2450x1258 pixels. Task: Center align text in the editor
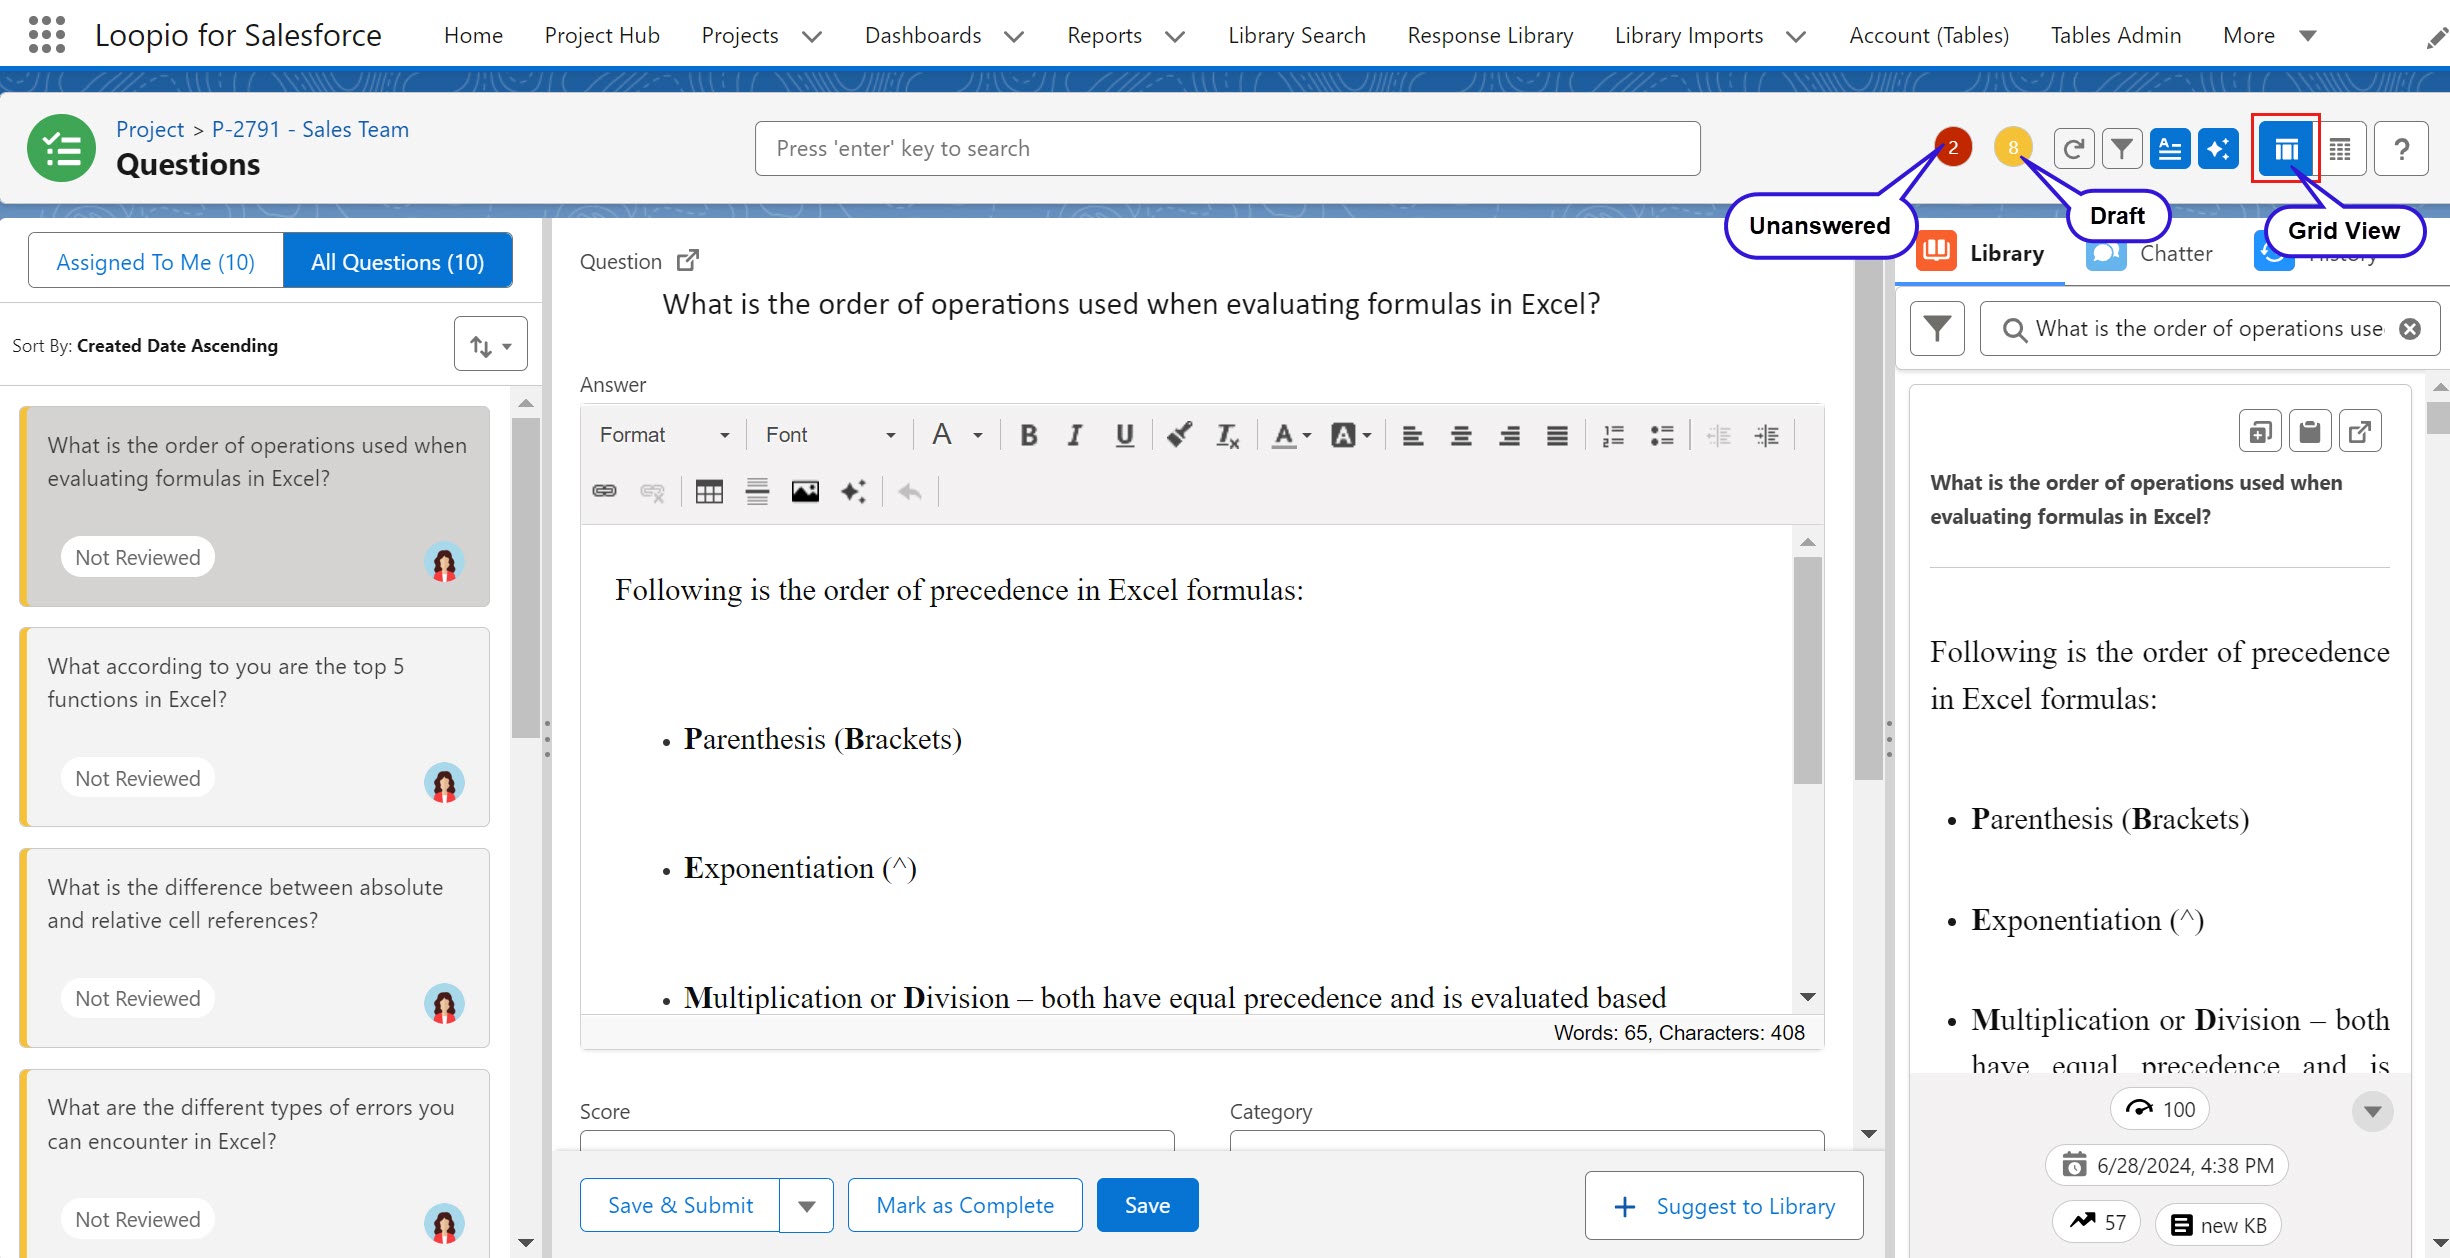coord(1461,435)
